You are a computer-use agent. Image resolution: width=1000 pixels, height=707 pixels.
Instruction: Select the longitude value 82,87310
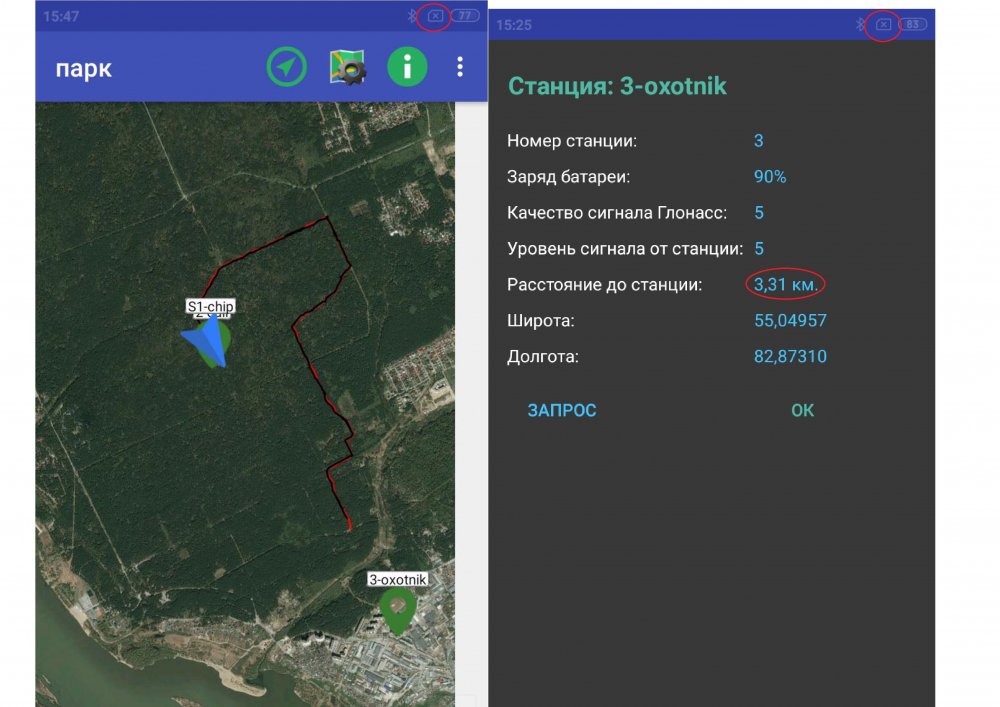click(790, 357)
